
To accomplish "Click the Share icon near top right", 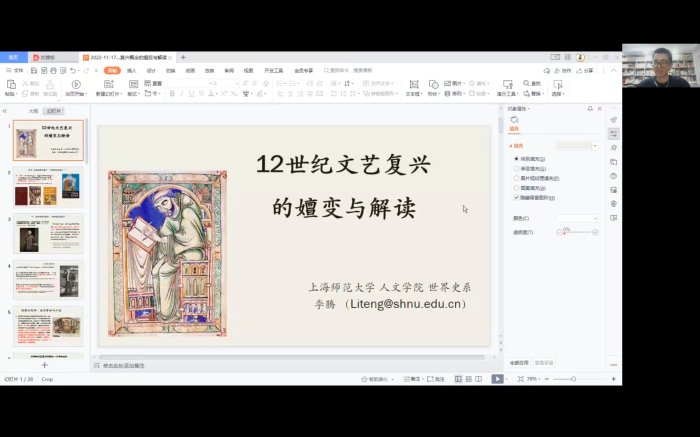I will 579,71.
